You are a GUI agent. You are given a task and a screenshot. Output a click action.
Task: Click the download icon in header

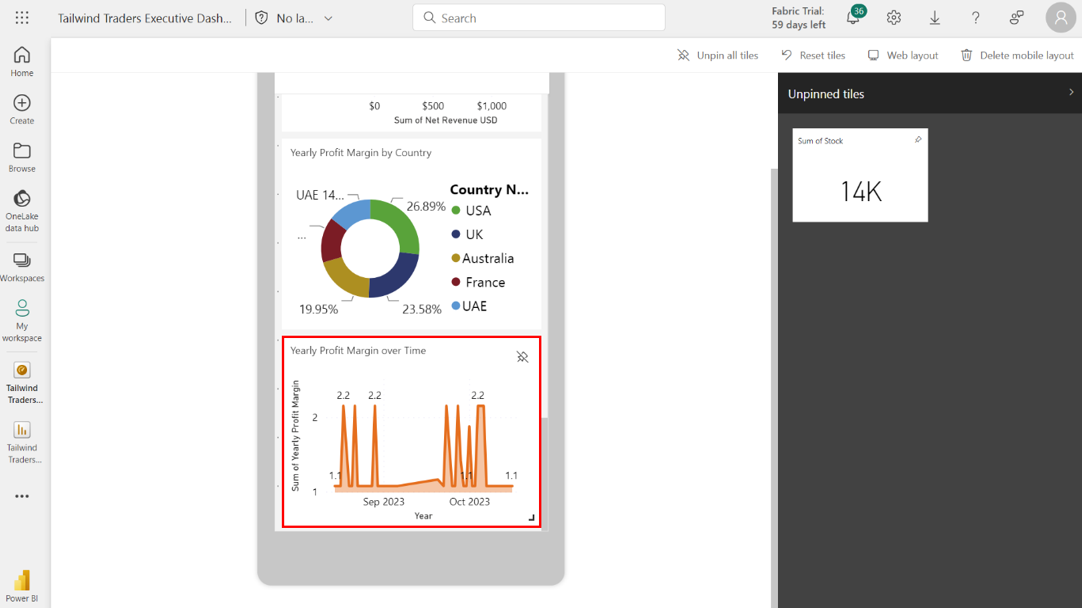pos(935,18)
